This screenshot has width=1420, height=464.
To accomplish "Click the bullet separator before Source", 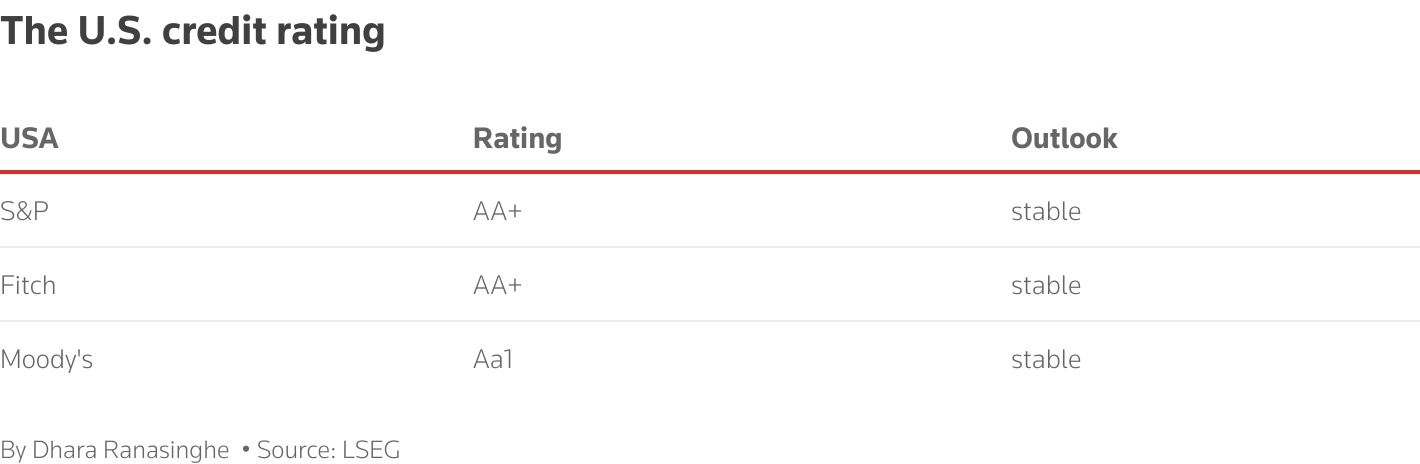I will click(245, 450).
